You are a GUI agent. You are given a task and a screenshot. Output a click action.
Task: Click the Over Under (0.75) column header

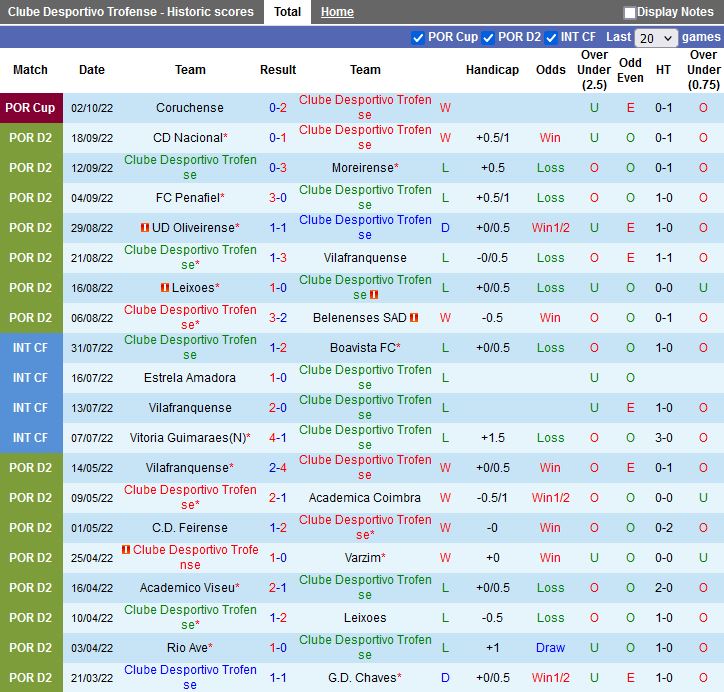[x=703, y=70]
